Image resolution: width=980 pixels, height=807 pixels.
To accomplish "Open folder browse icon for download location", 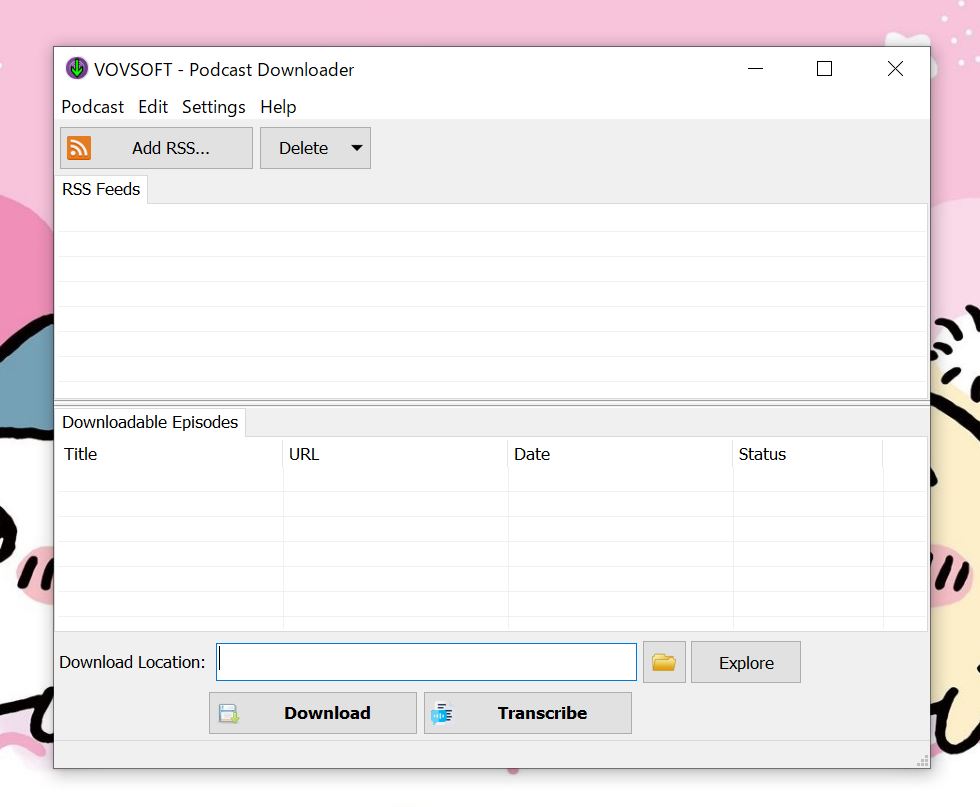I will point(664,662).
